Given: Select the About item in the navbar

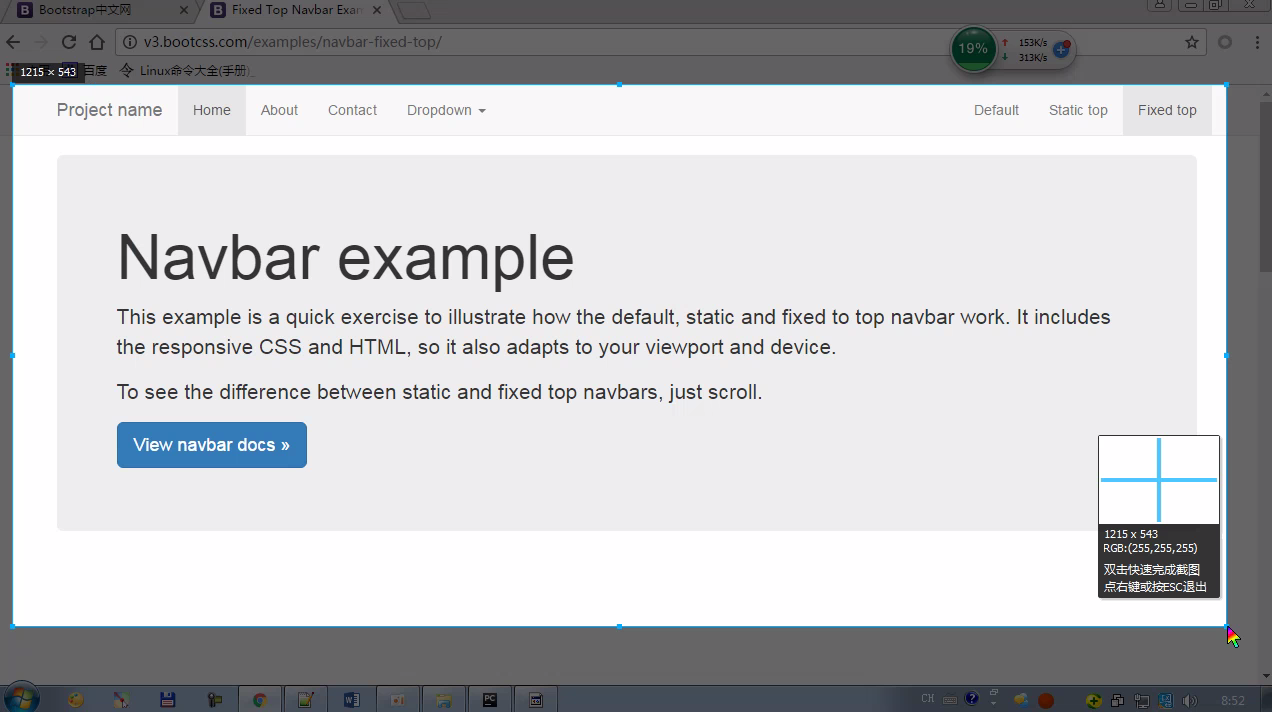Looking at the screenshot, I should pyautogui.click(x=279, y=110).
